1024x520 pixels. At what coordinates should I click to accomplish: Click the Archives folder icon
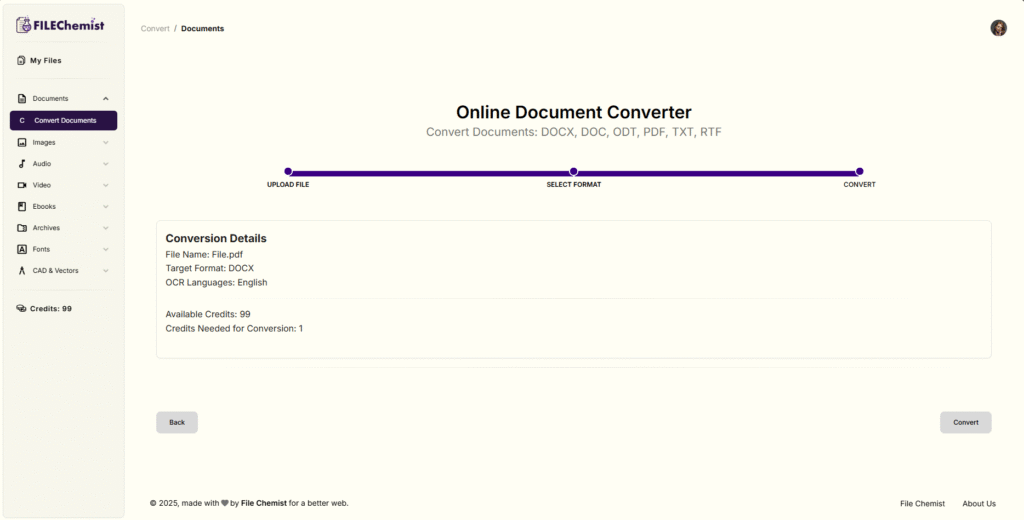click(x=22, y=228)
